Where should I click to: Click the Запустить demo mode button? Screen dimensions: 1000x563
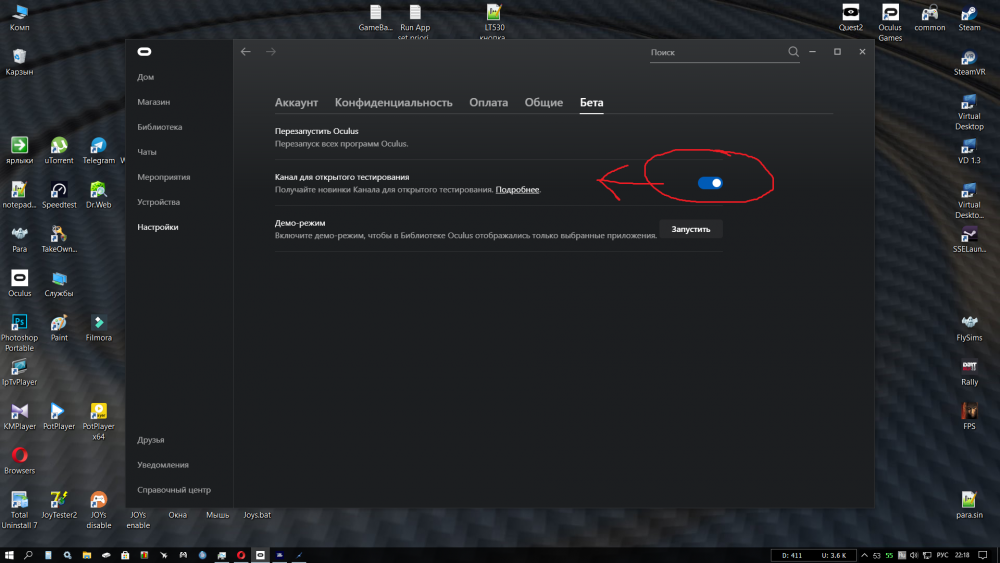(691, 229)
